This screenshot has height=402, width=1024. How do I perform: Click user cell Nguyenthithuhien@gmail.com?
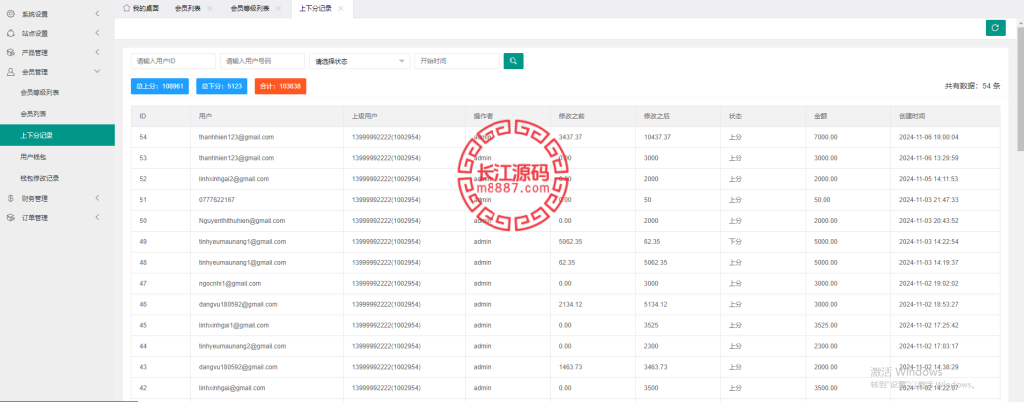tap(242, 221)
